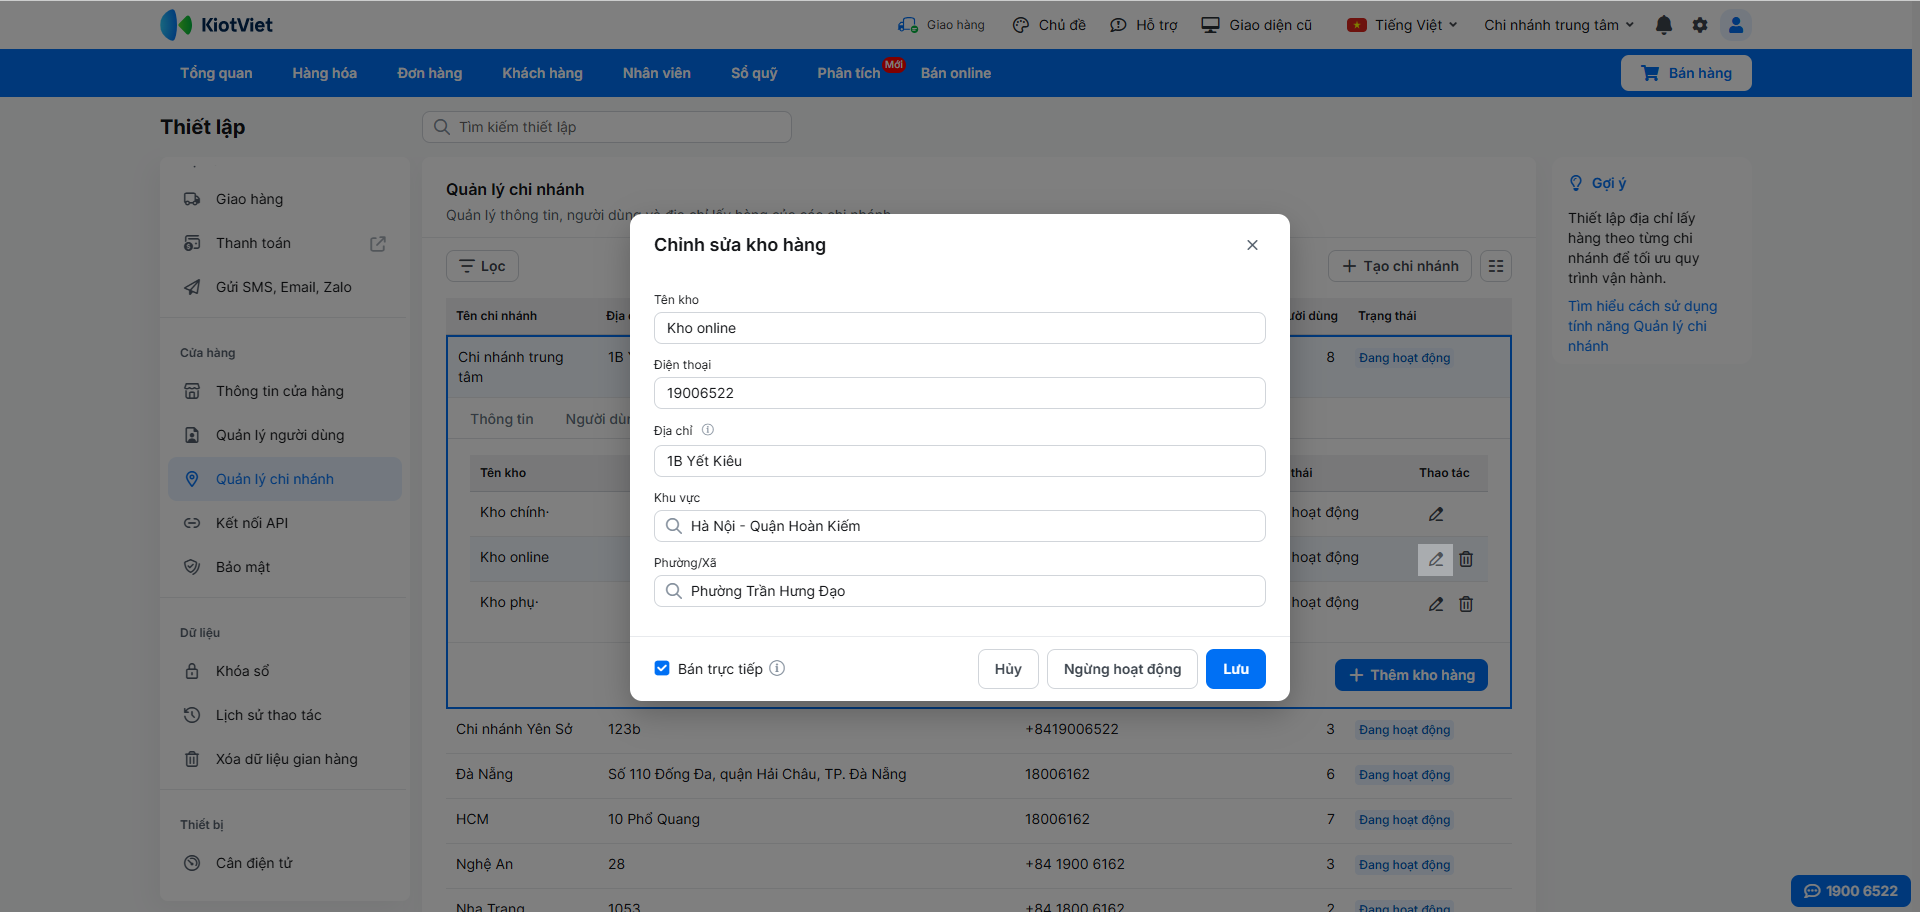
Task: Open Nhân viên menu
Action: tap(657, 73)
